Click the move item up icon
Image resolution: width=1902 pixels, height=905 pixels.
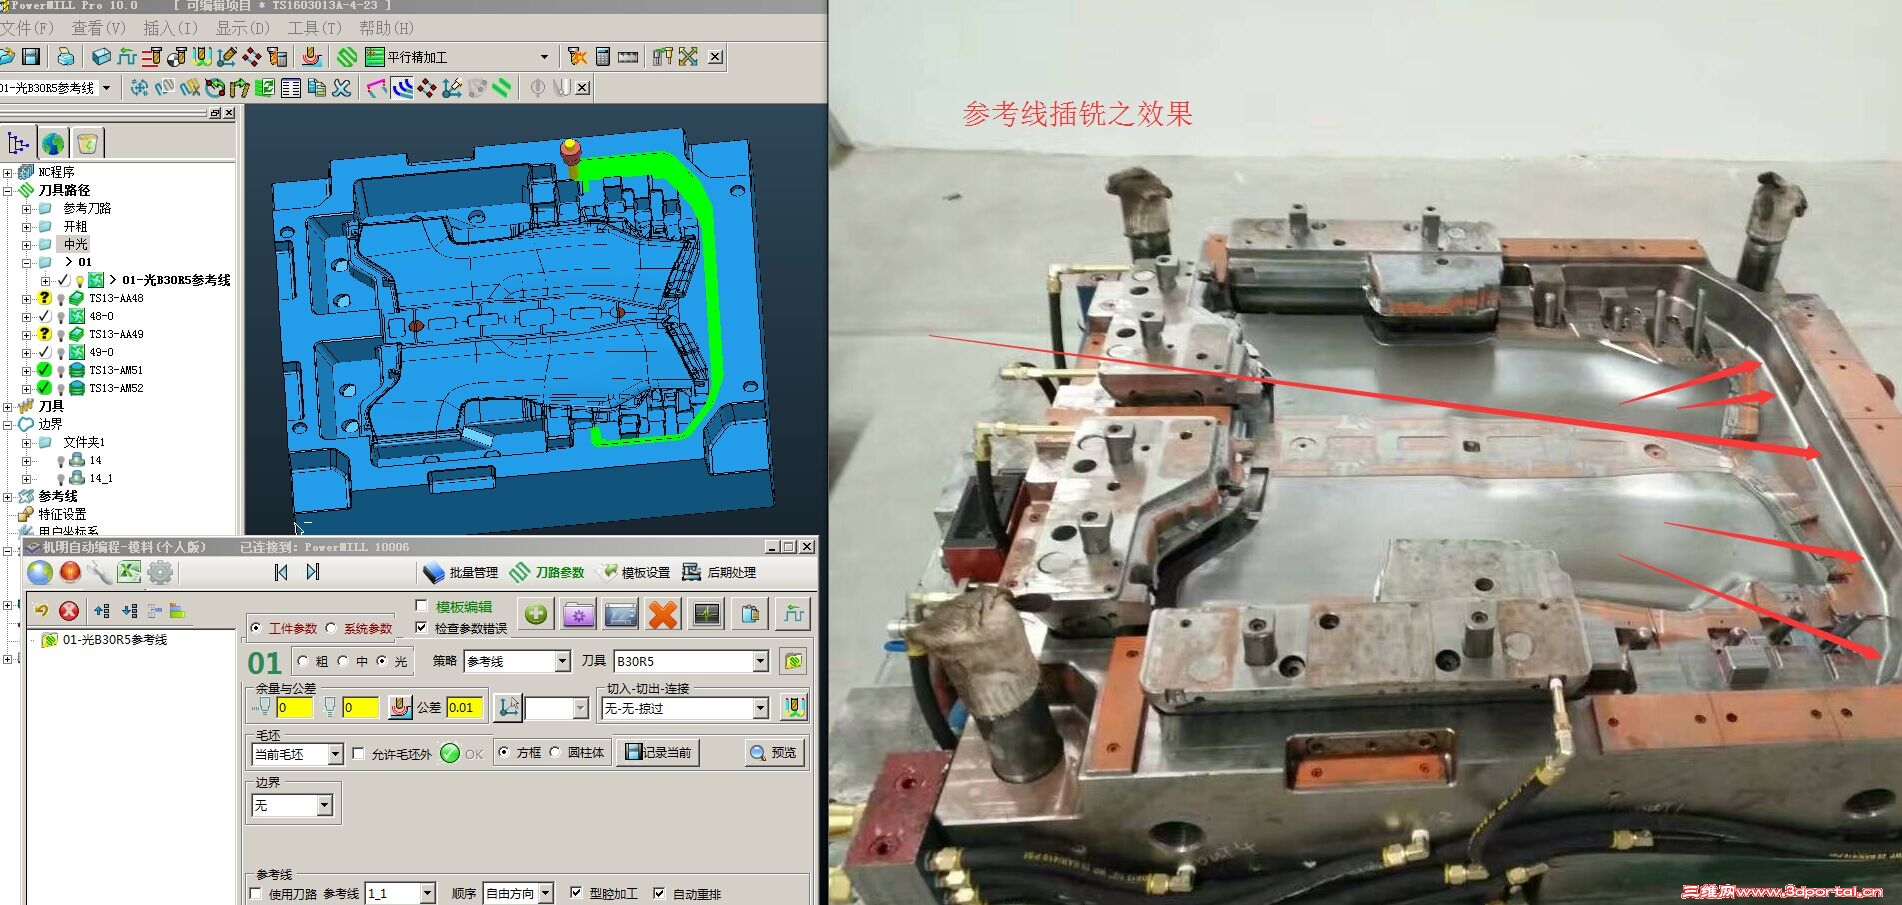[101, 610]
